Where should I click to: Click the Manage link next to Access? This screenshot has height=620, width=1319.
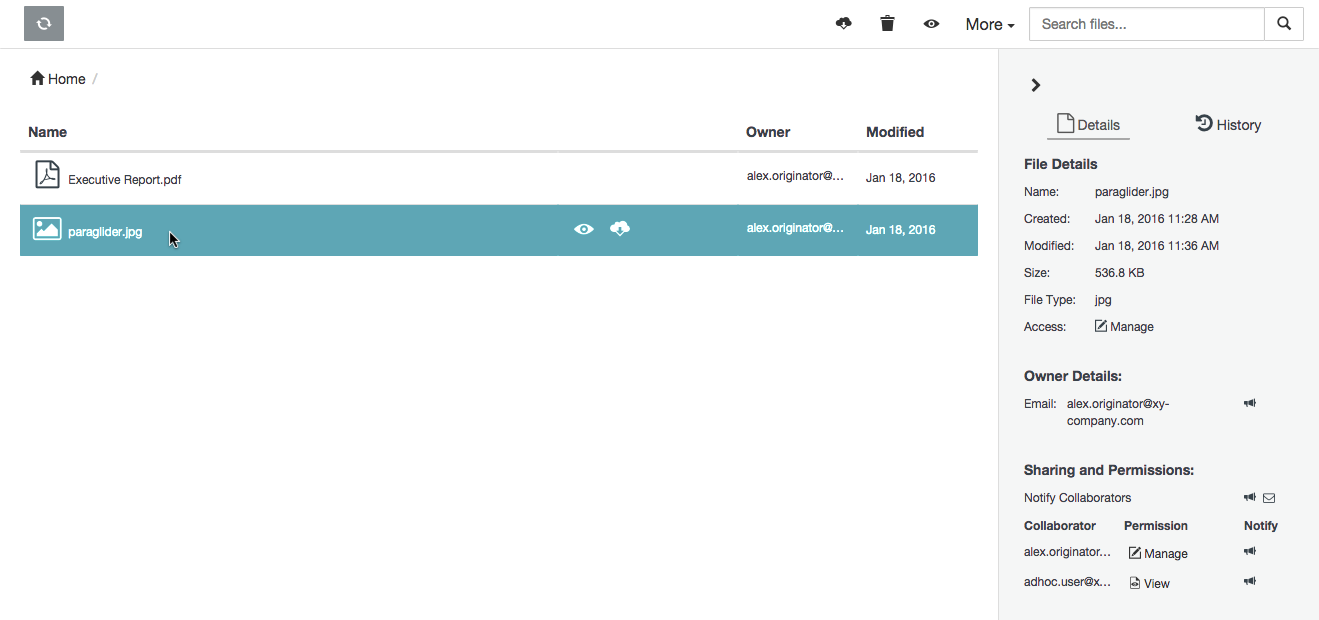point(1124,327)
